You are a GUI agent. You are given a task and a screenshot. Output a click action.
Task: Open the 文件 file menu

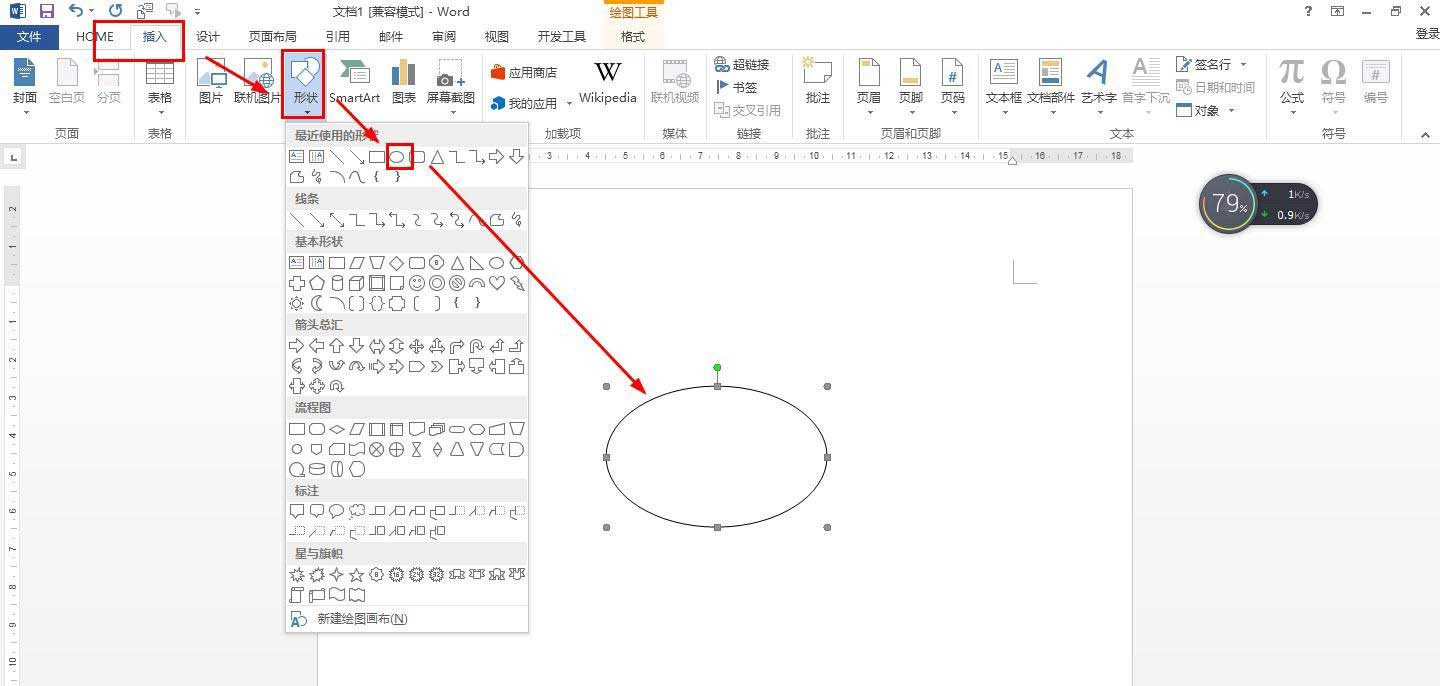(29, 37)
